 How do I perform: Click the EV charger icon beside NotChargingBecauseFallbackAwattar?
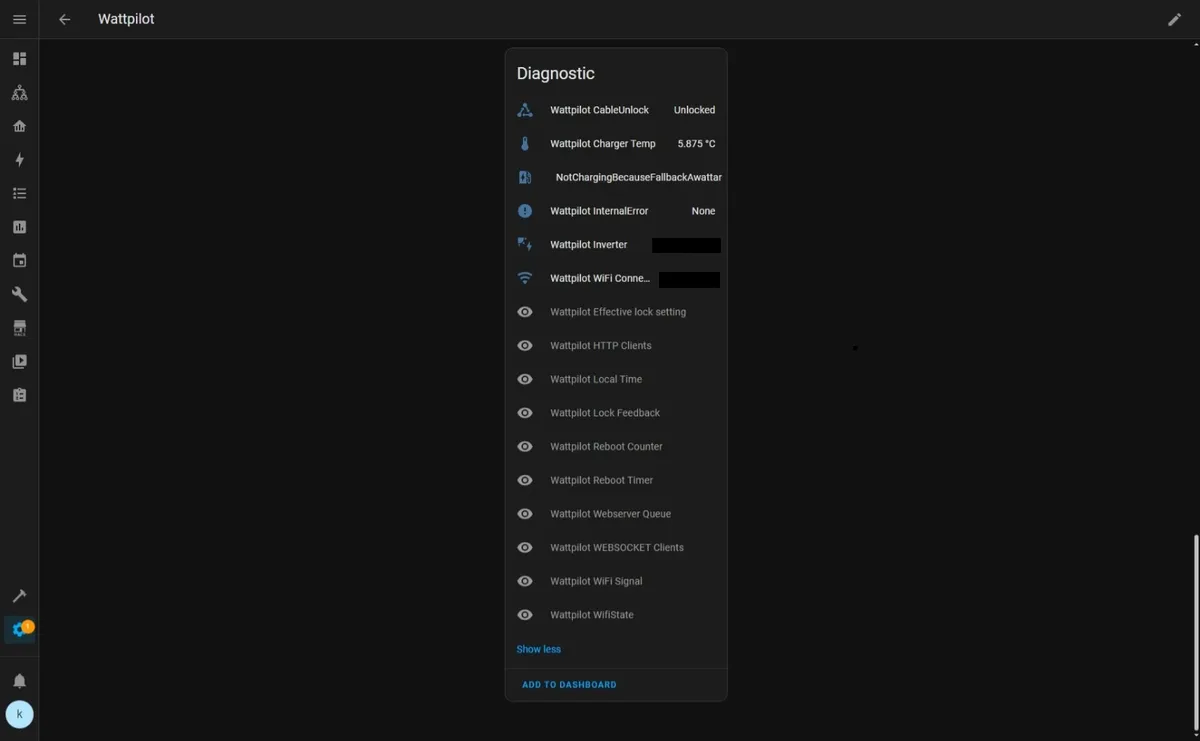525,177
